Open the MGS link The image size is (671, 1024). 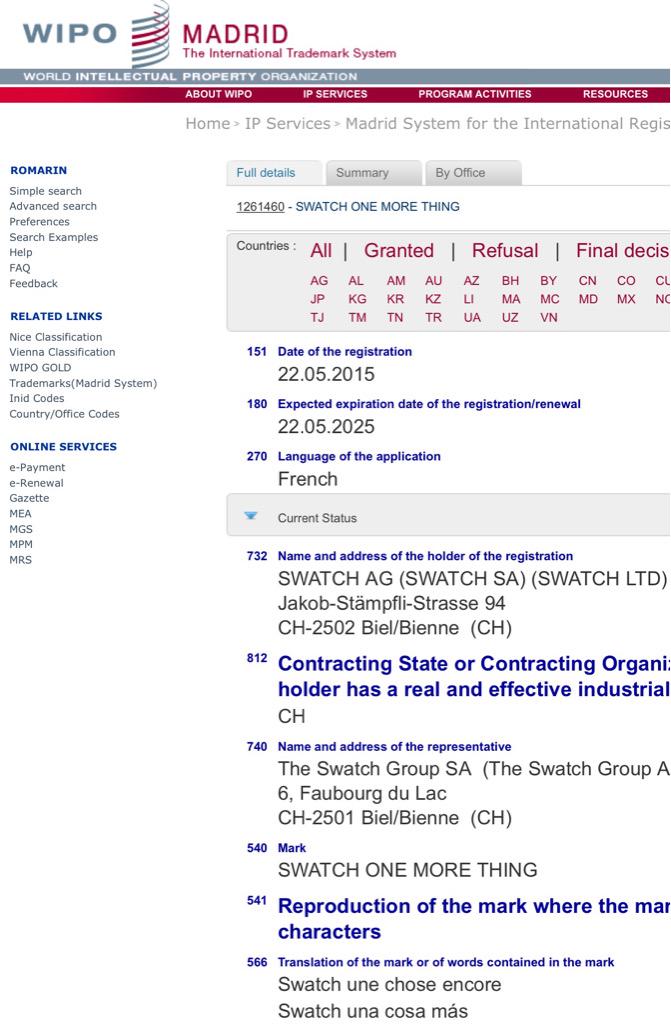tap(21, 530)
